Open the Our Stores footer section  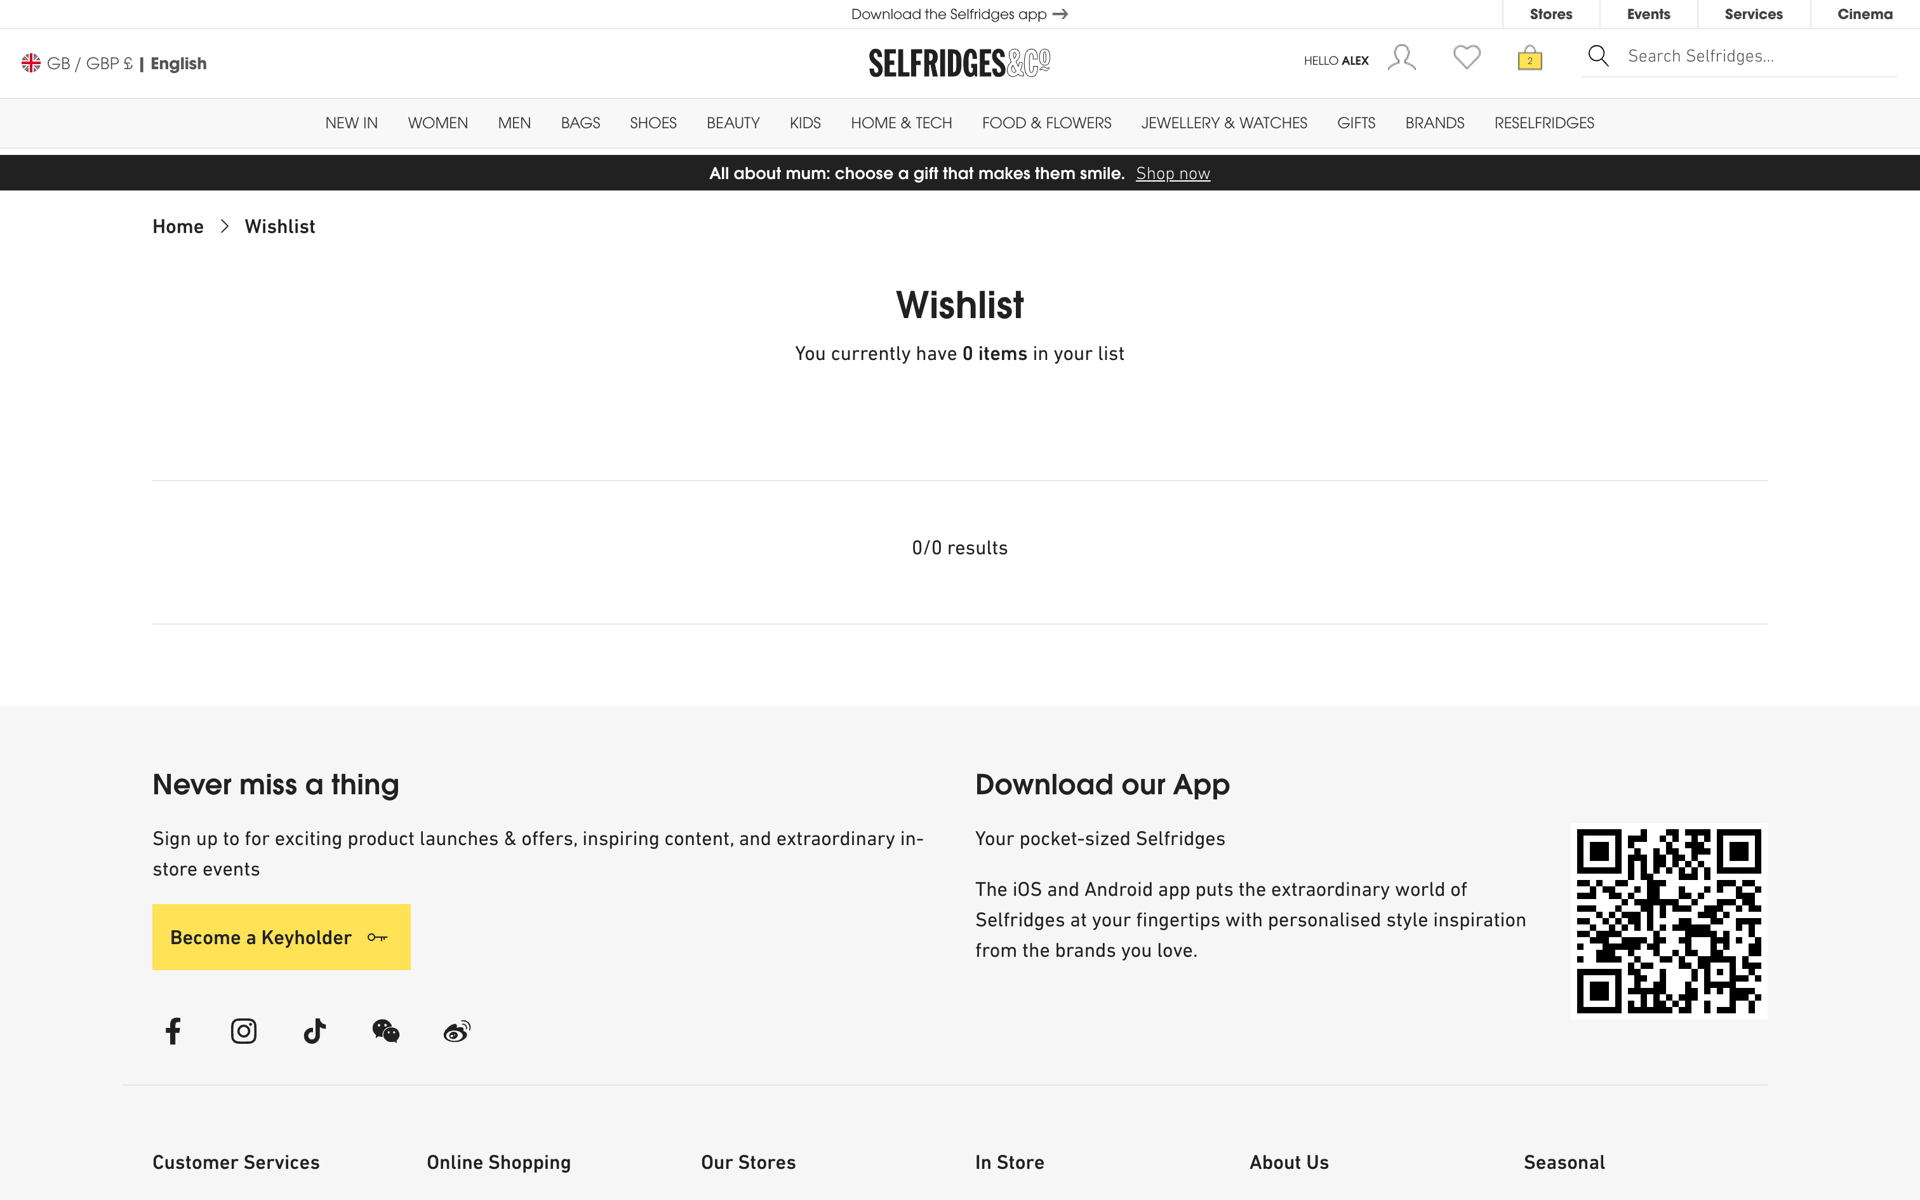click(748, 1162)
